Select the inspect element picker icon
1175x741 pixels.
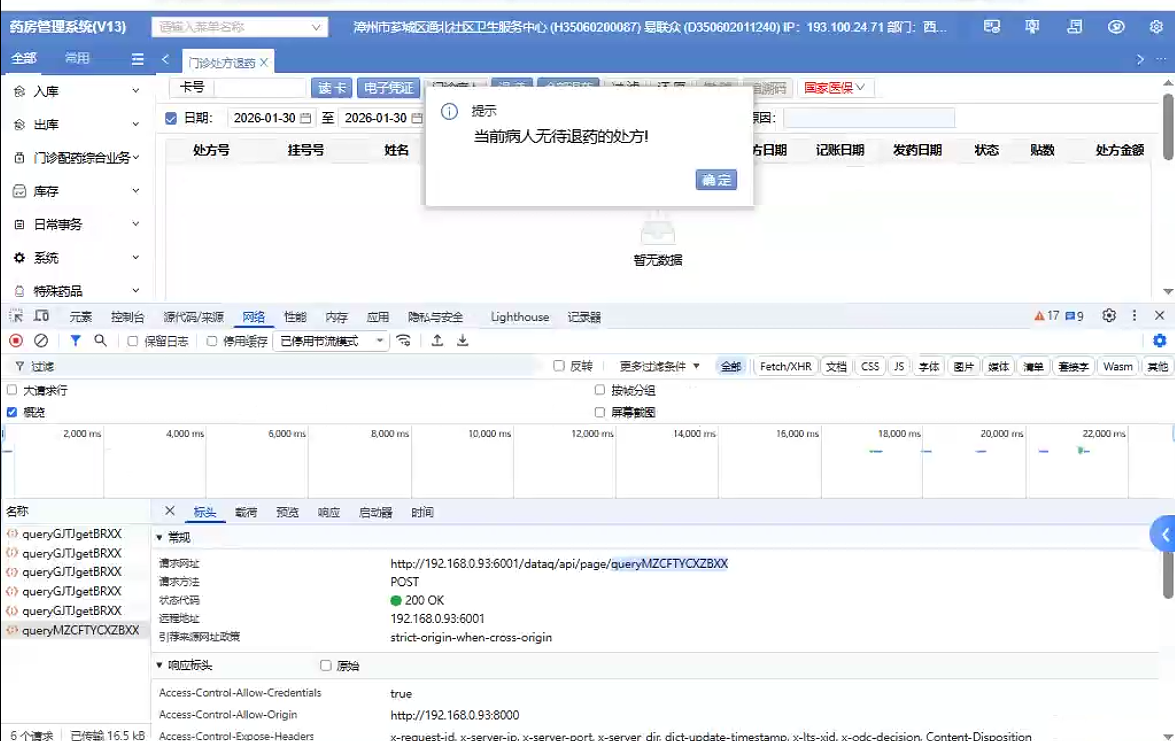pyautogui.click(x=16, y=316)
